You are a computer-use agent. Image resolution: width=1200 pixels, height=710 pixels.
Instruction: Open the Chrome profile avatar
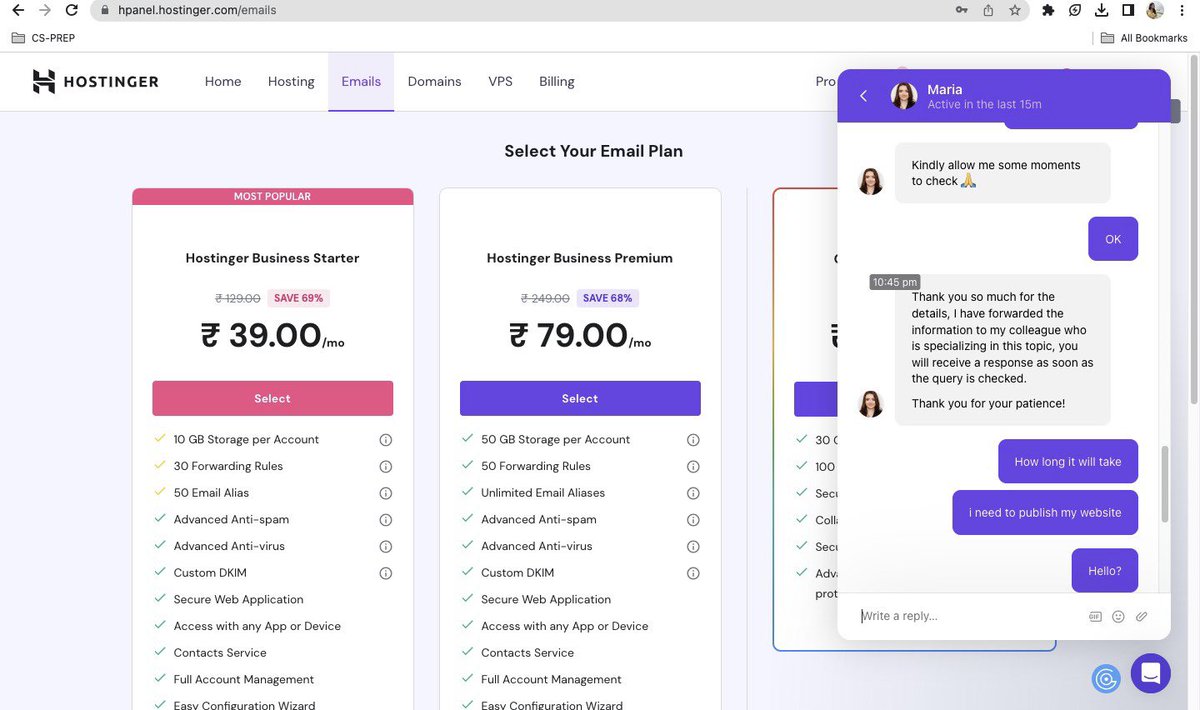coord(1155,10)
